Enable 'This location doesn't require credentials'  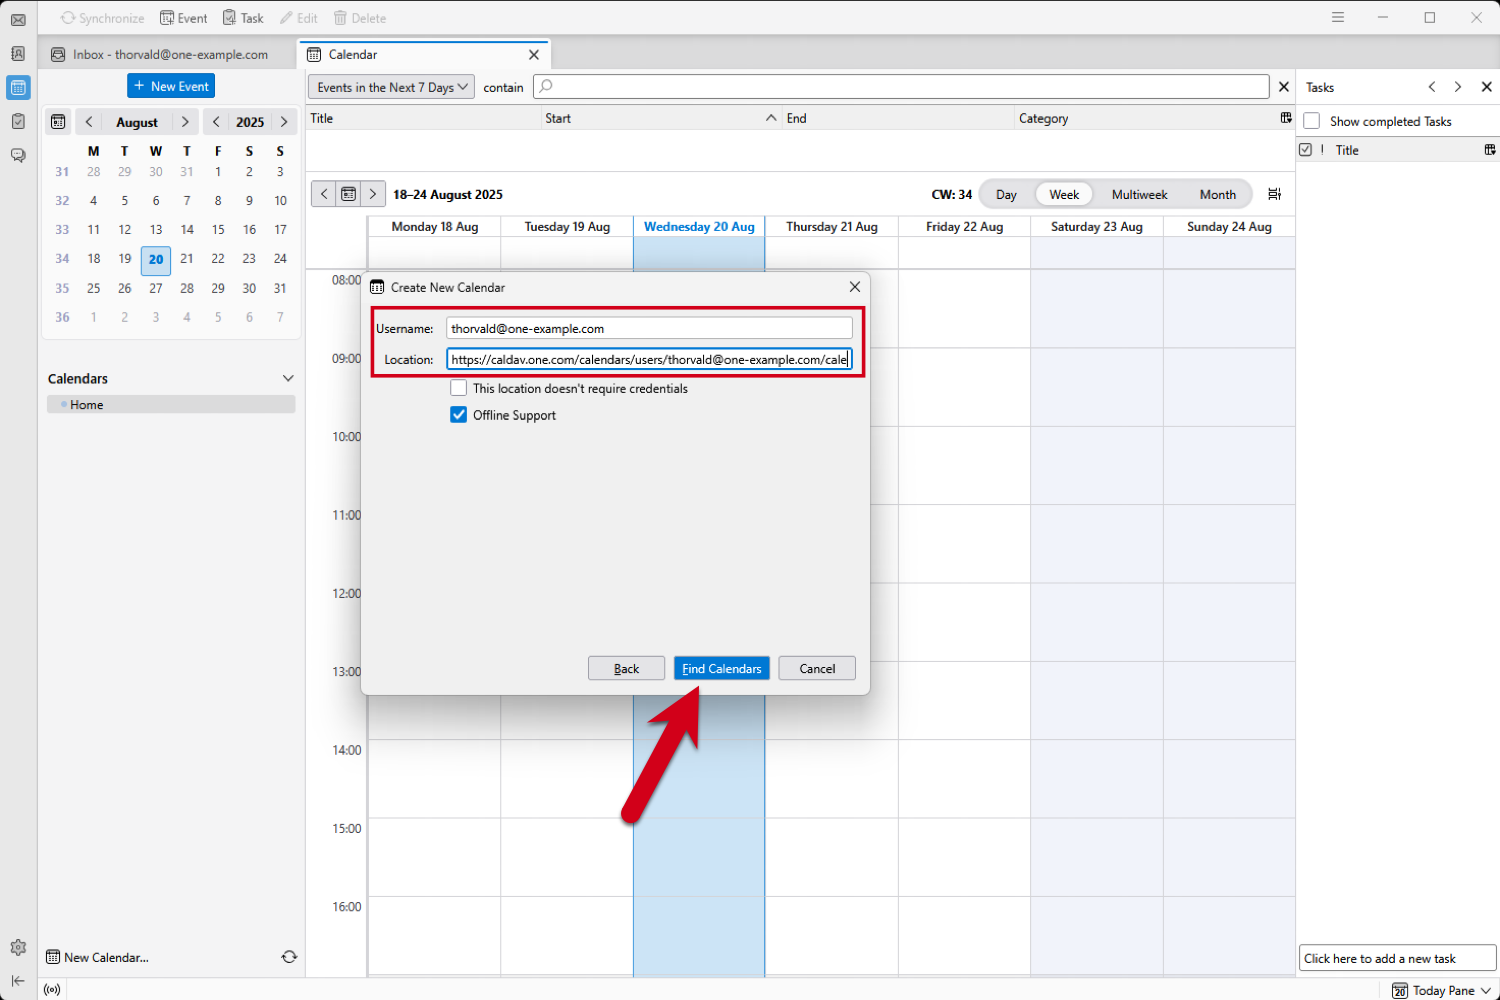pyautogui.click(x=458, y=388)
